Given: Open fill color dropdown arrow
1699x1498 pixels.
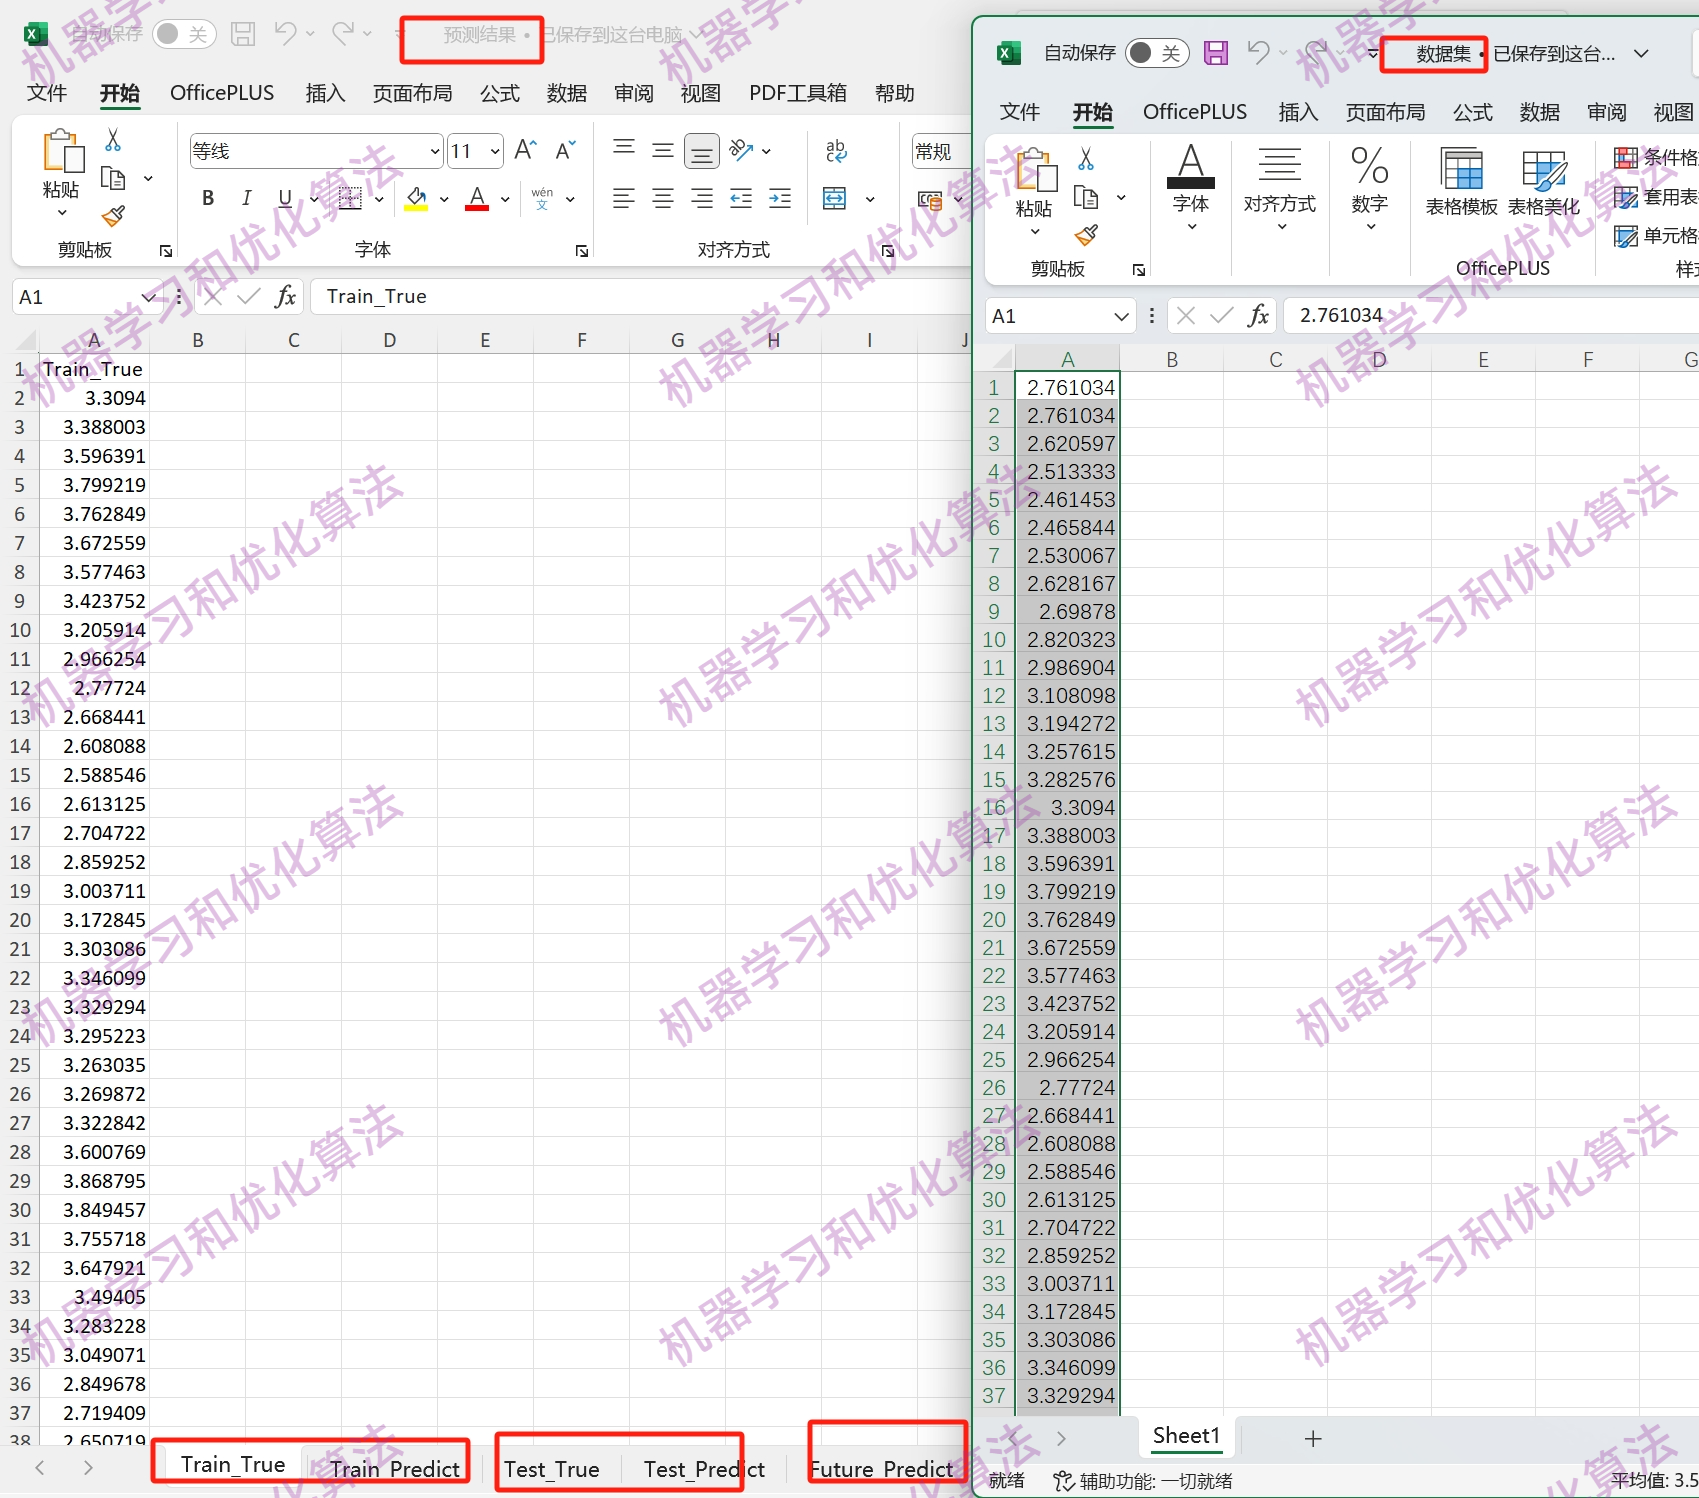Looking at the screenshot, I should [x=444, y=199].
